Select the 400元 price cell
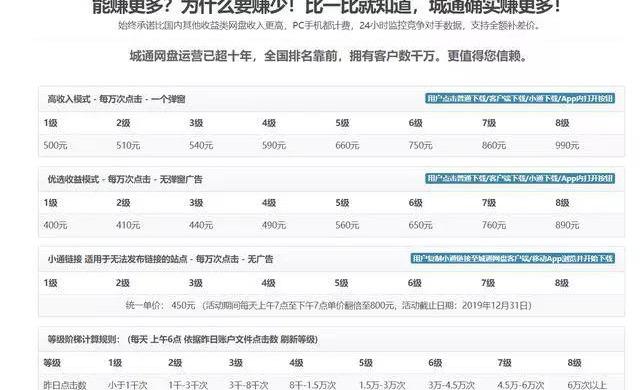Image resolution: width=640 pixels, height=390 pixels. (x=55, y=225)
